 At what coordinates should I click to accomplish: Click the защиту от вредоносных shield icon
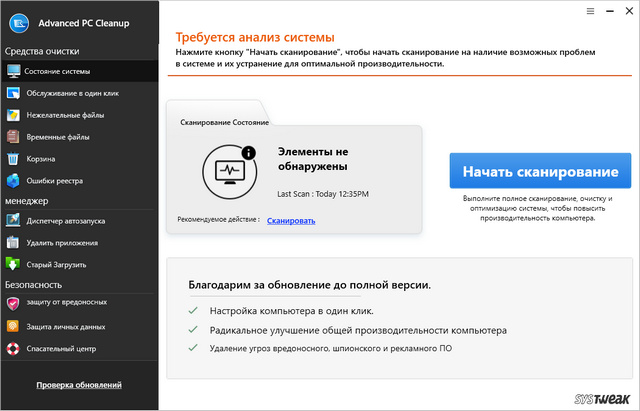pyautogui.click(x=13, y=302)
